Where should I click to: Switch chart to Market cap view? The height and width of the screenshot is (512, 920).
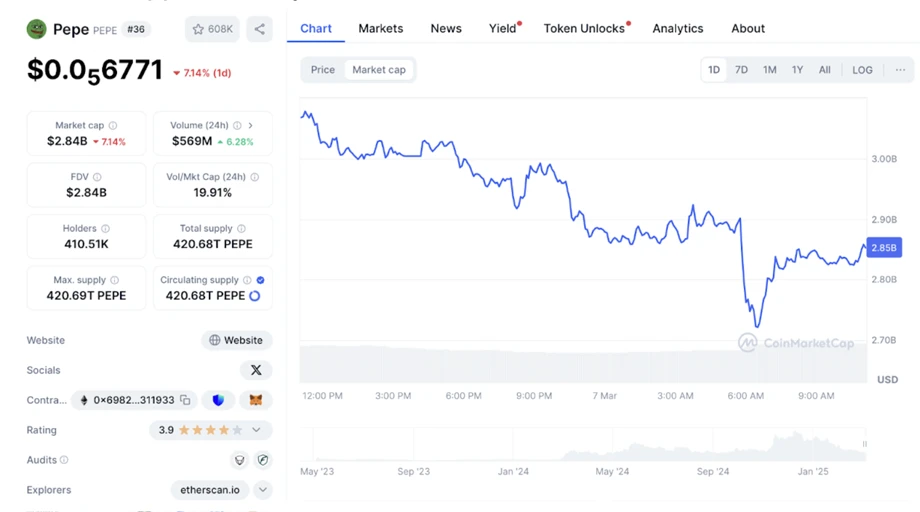click(x=379, y=70)
